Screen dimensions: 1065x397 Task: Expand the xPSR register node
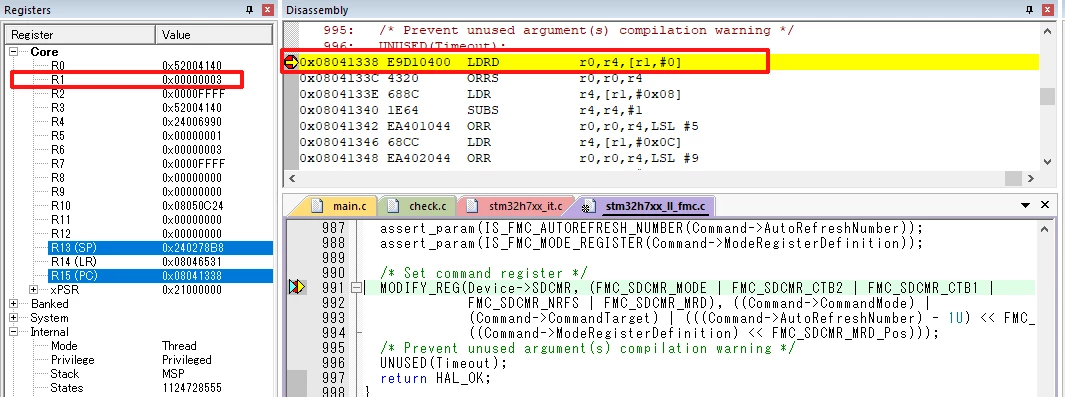point(33,290)
